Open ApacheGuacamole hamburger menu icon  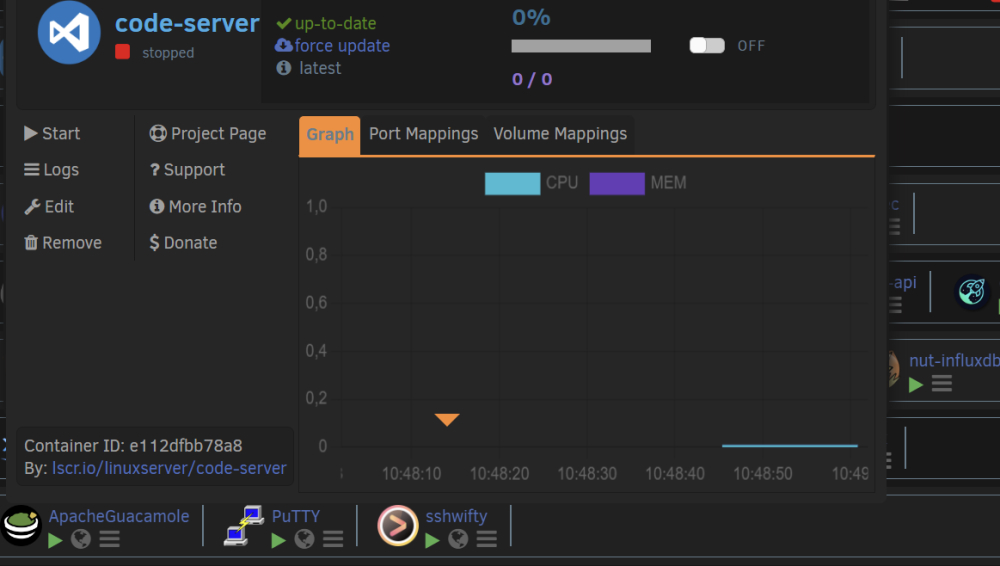(x=110, y=540)
